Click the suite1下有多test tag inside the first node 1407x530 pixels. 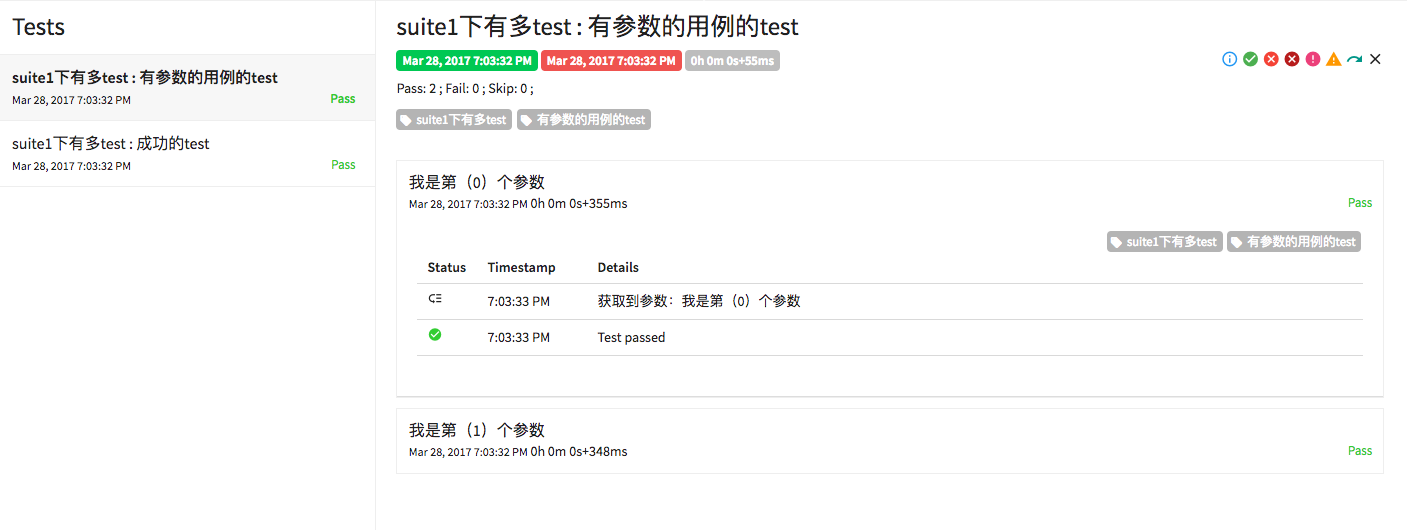pyautogui.click(x=1164, y=242)
